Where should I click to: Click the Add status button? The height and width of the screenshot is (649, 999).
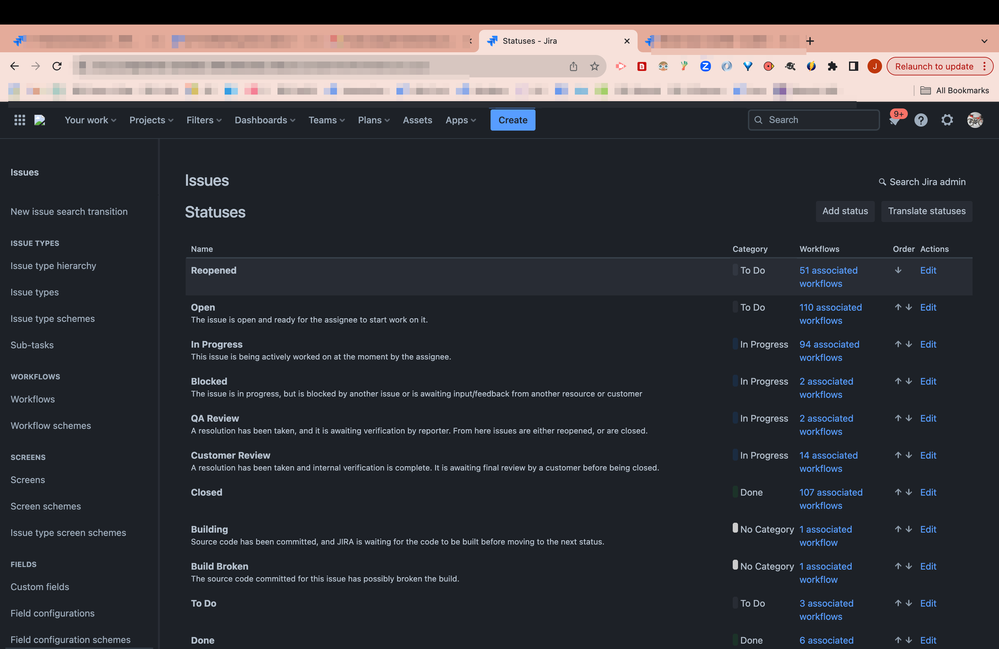[x=844, y=211]
